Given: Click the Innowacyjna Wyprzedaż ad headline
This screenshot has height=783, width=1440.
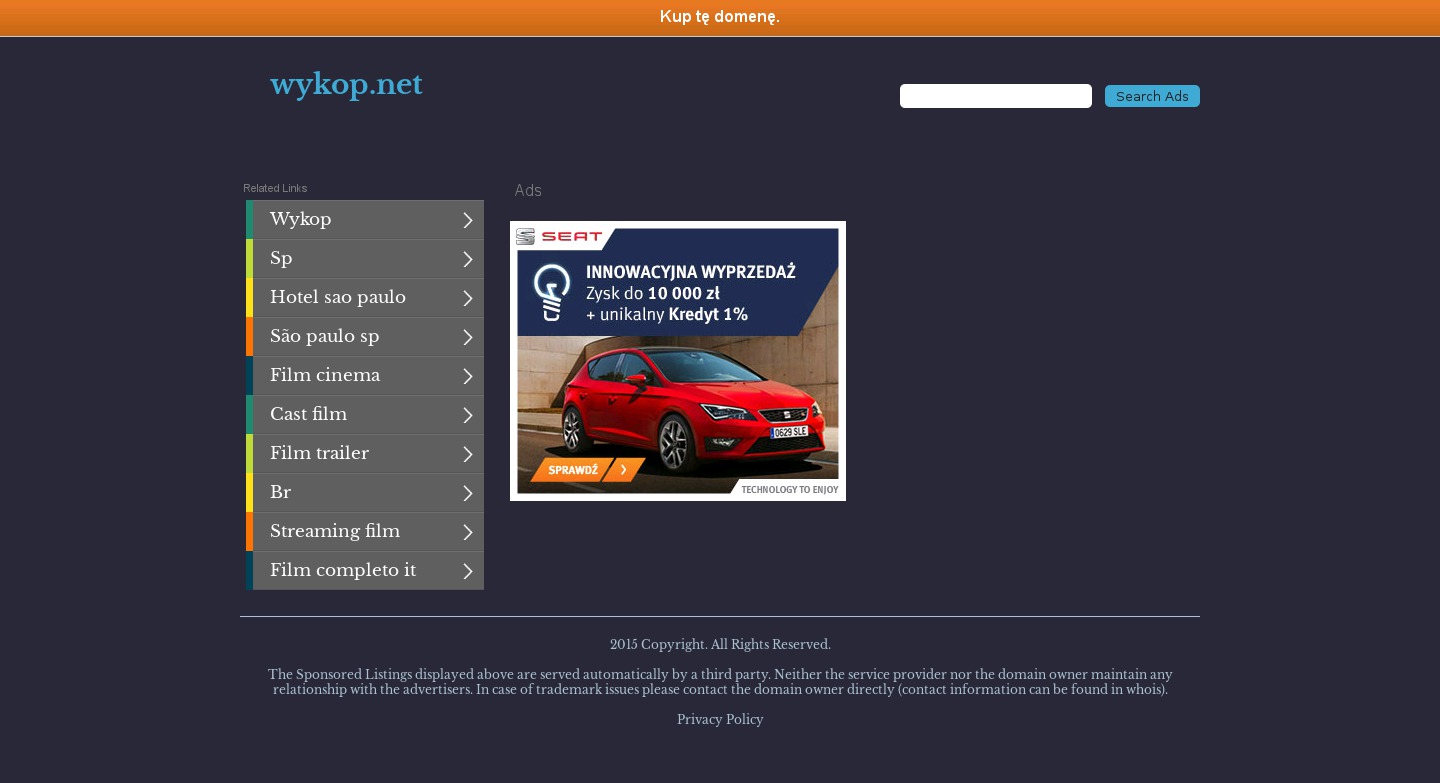Looking at the screenshot, I should point(690,272).
